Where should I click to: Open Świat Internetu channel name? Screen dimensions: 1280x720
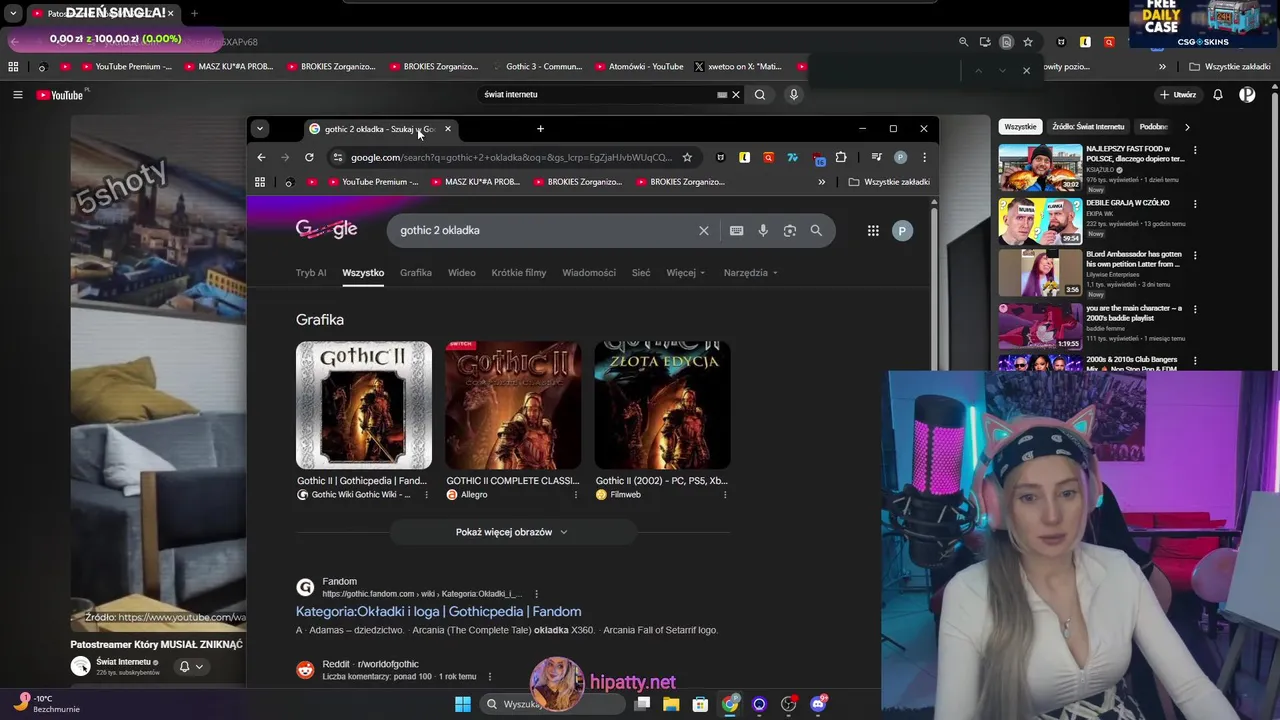[x=123, y=662]
